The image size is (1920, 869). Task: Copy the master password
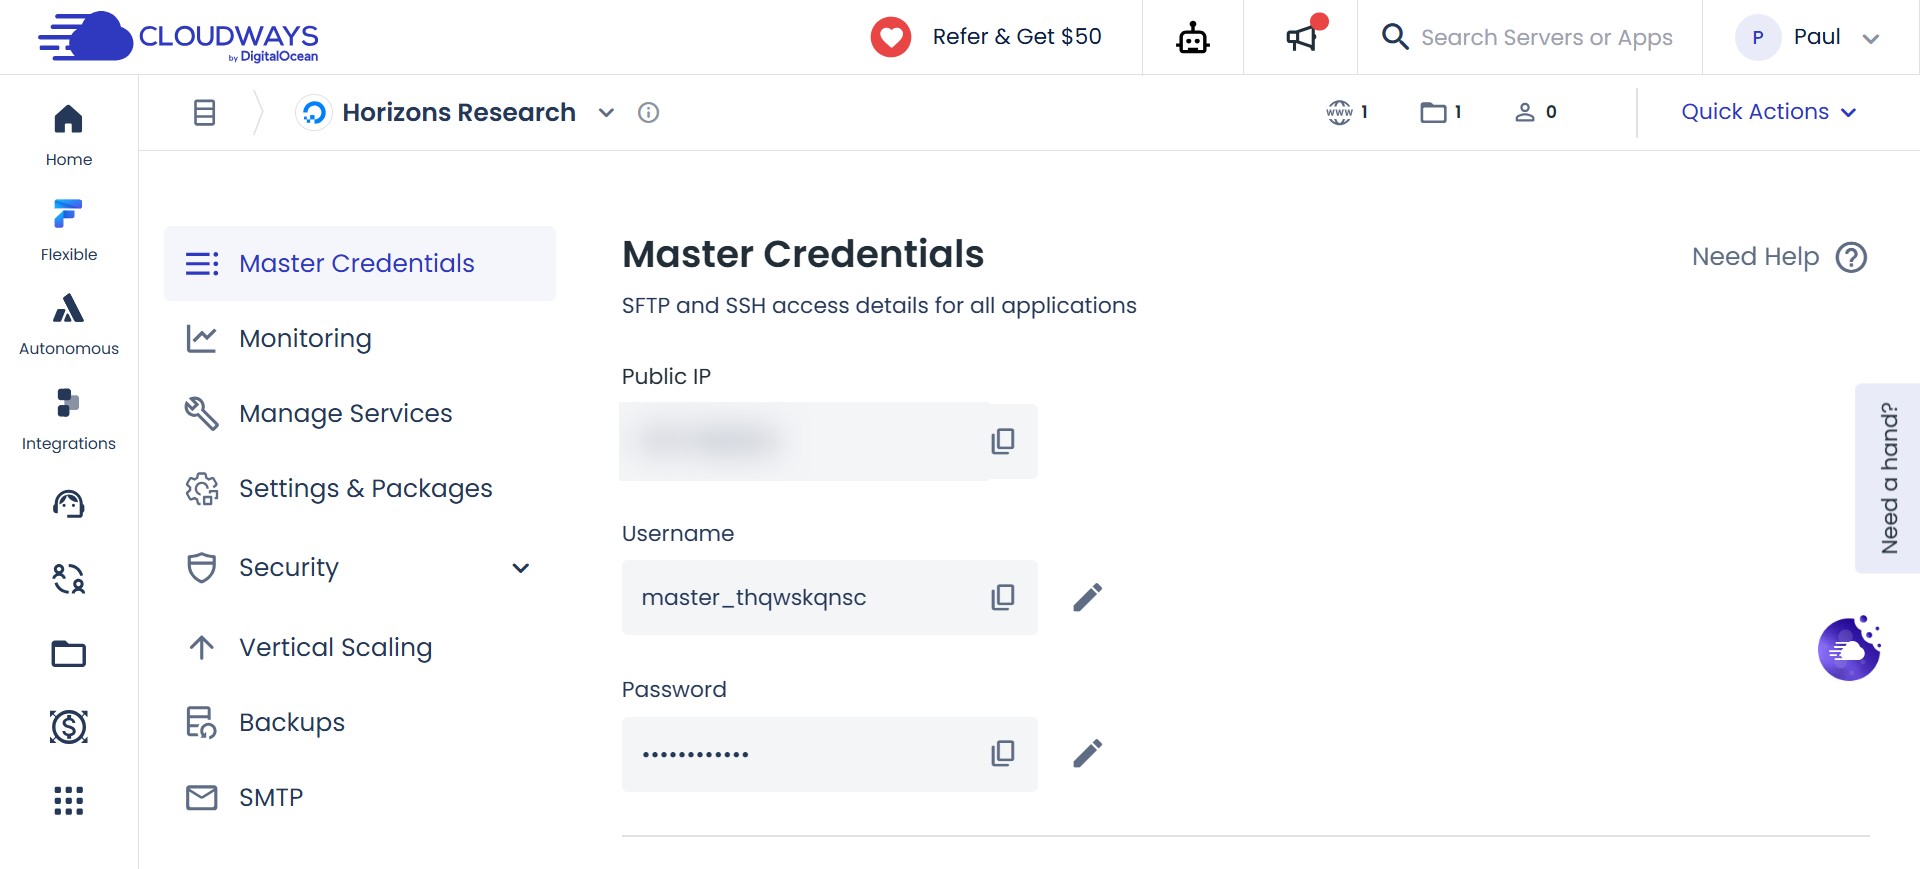1003,753
